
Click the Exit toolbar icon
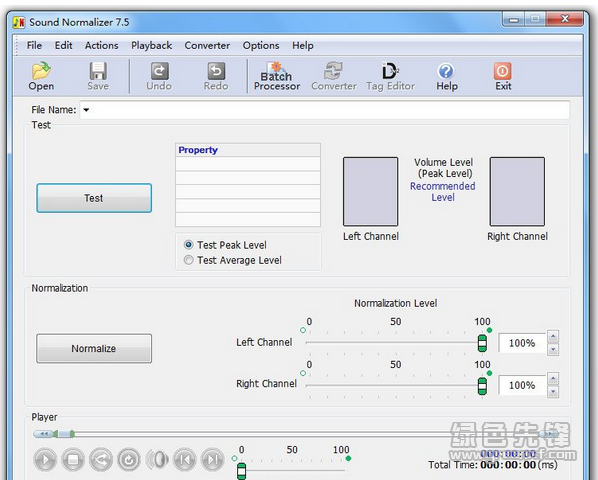pyautogui.click(x=503, y=76)
